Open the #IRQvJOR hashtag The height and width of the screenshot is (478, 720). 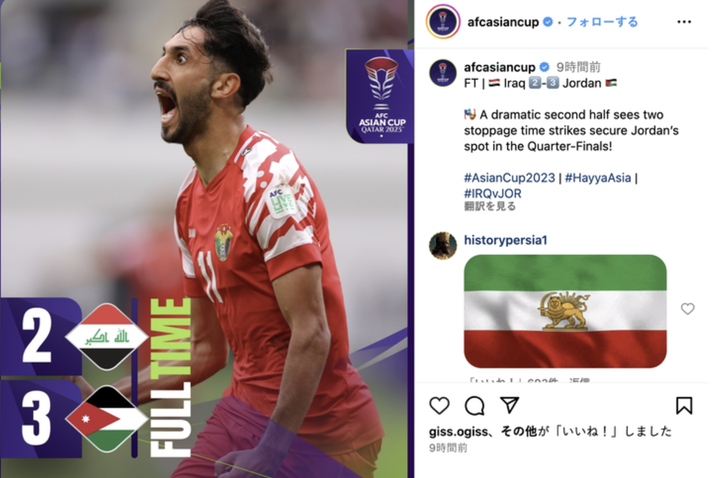coord(492,193)
